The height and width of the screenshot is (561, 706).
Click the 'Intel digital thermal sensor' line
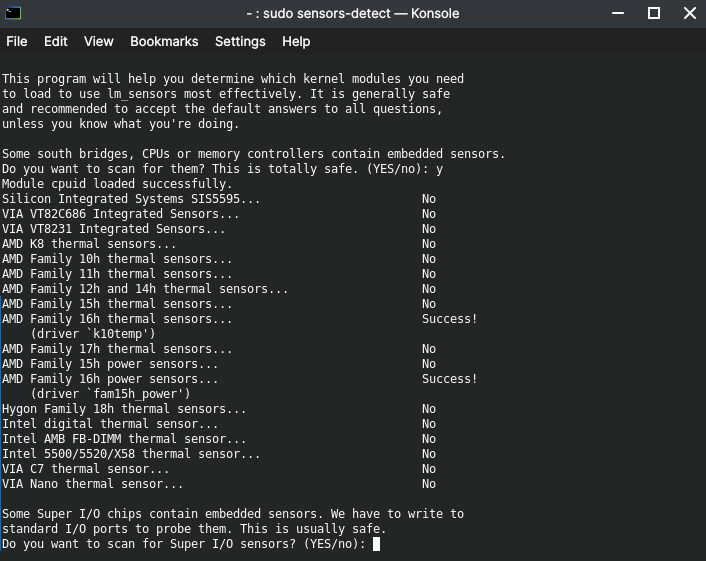coord(110,424)
